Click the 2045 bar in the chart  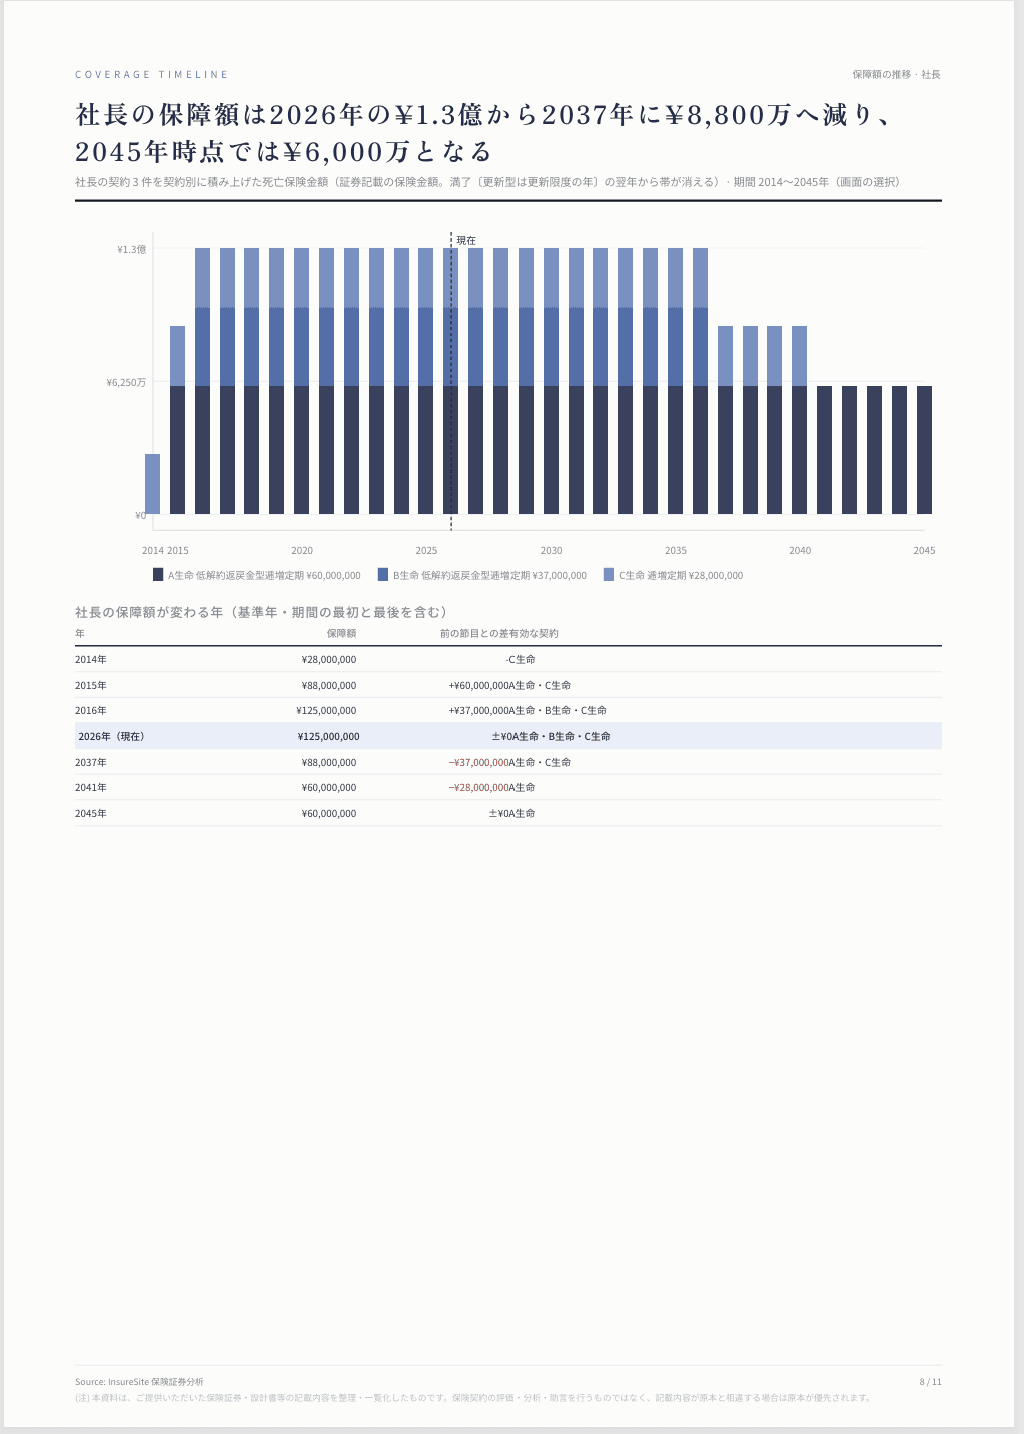(924, 450)
